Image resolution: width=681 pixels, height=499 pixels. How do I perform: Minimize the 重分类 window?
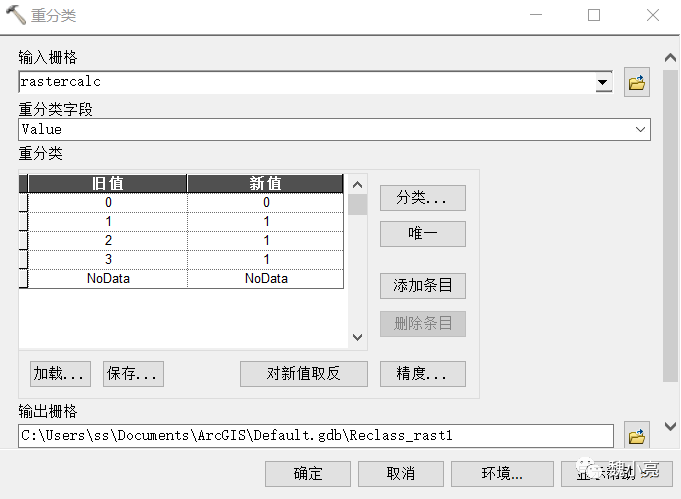pos(536,15)
